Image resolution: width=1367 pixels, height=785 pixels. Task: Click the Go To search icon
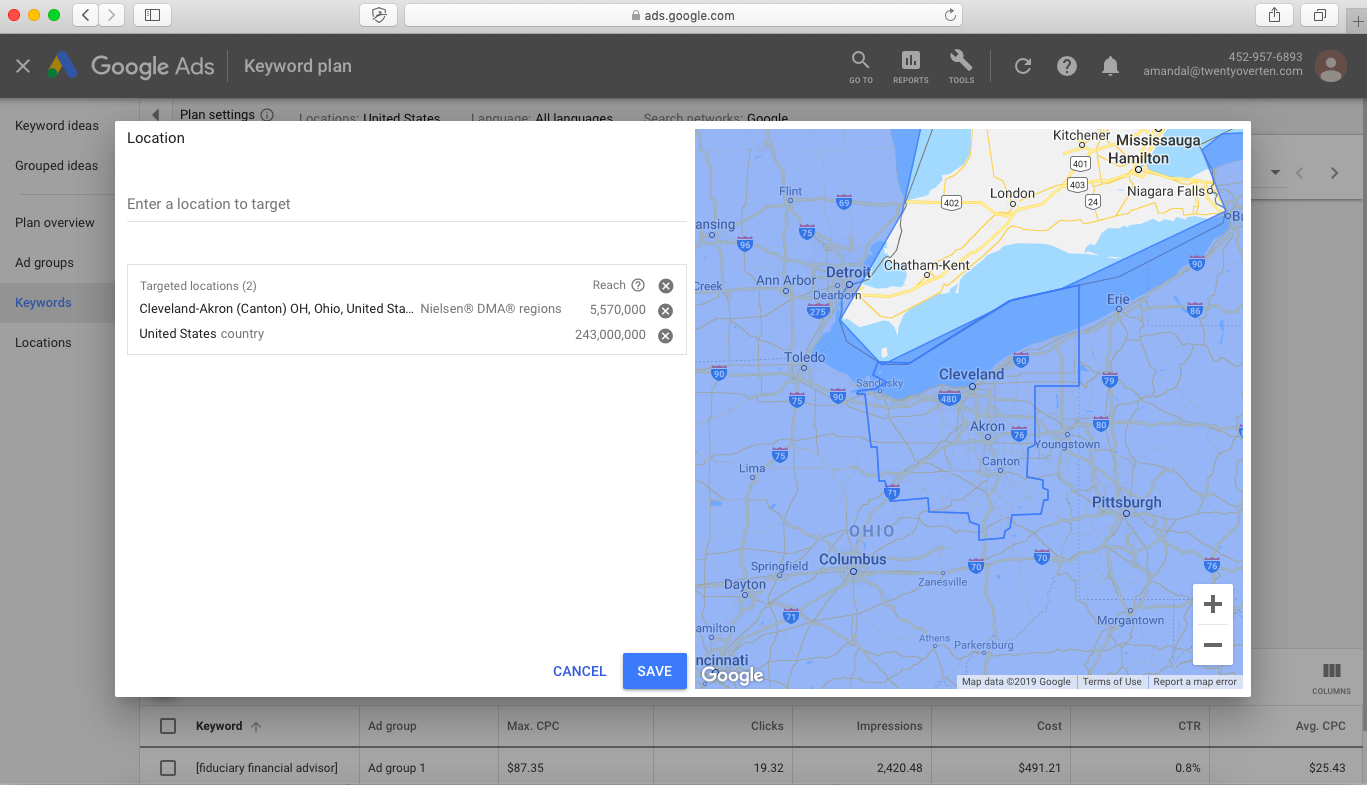860,66
